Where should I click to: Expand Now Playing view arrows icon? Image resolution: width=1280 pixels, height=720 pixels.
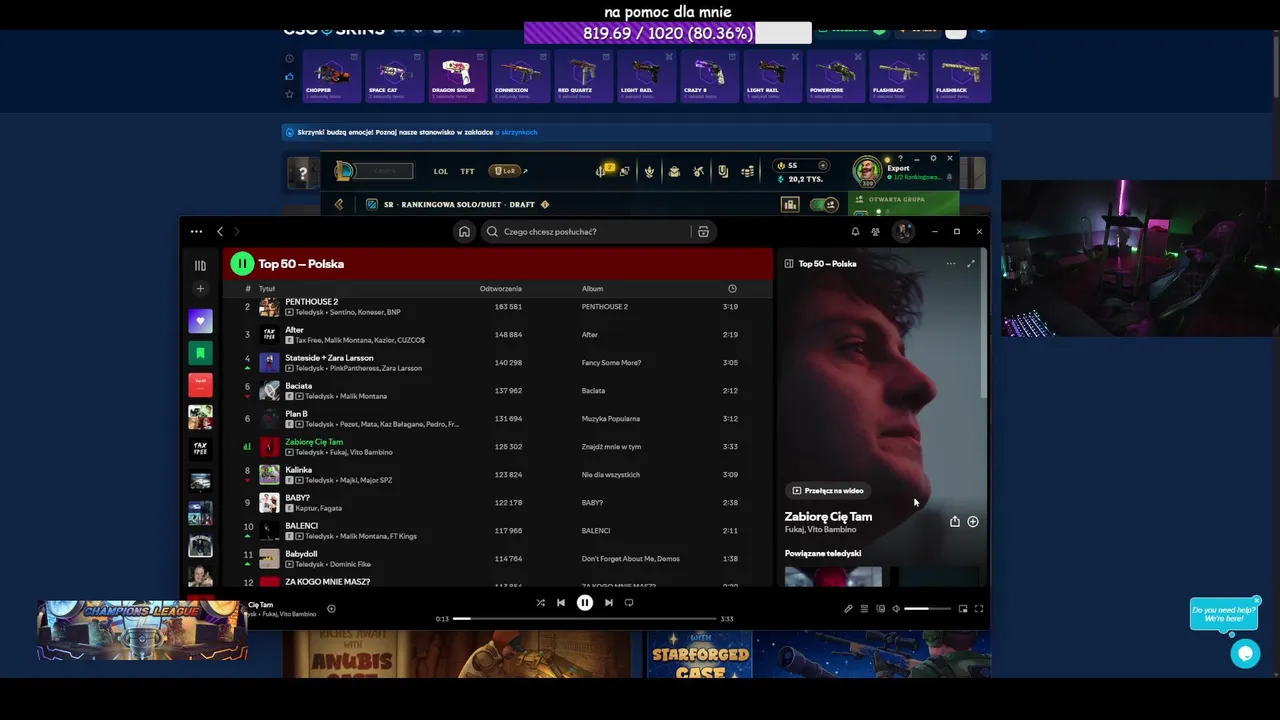point(970,264)
